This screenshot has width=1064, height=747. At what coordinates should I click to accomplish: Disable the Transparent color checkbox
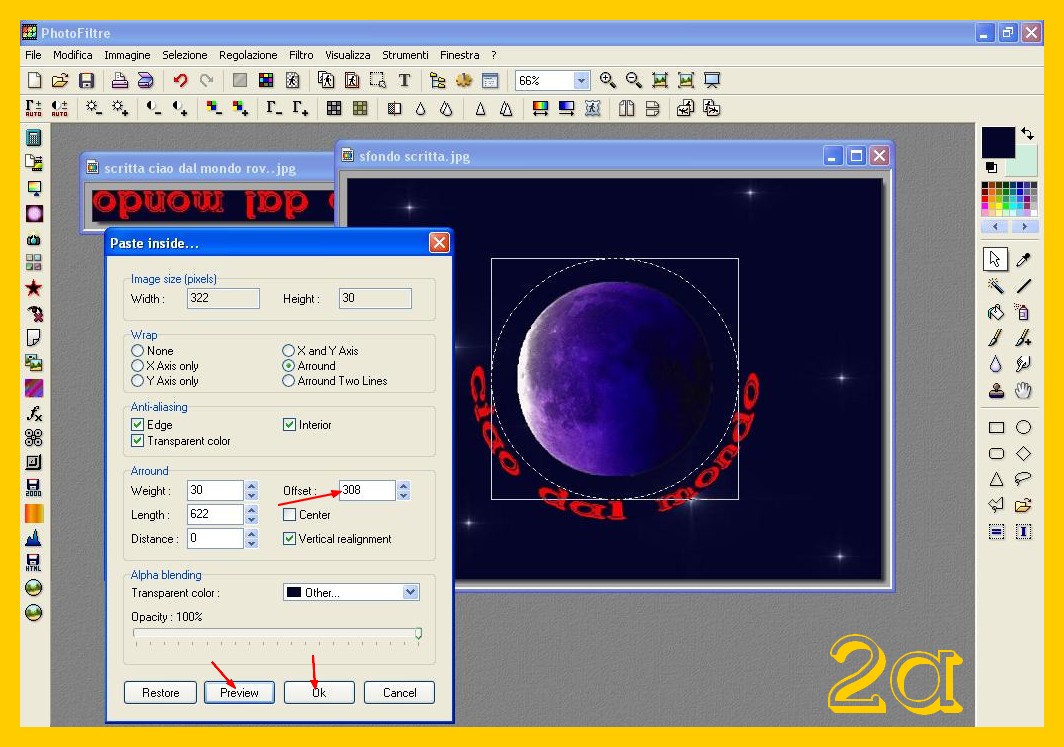[x=138, y=441]
